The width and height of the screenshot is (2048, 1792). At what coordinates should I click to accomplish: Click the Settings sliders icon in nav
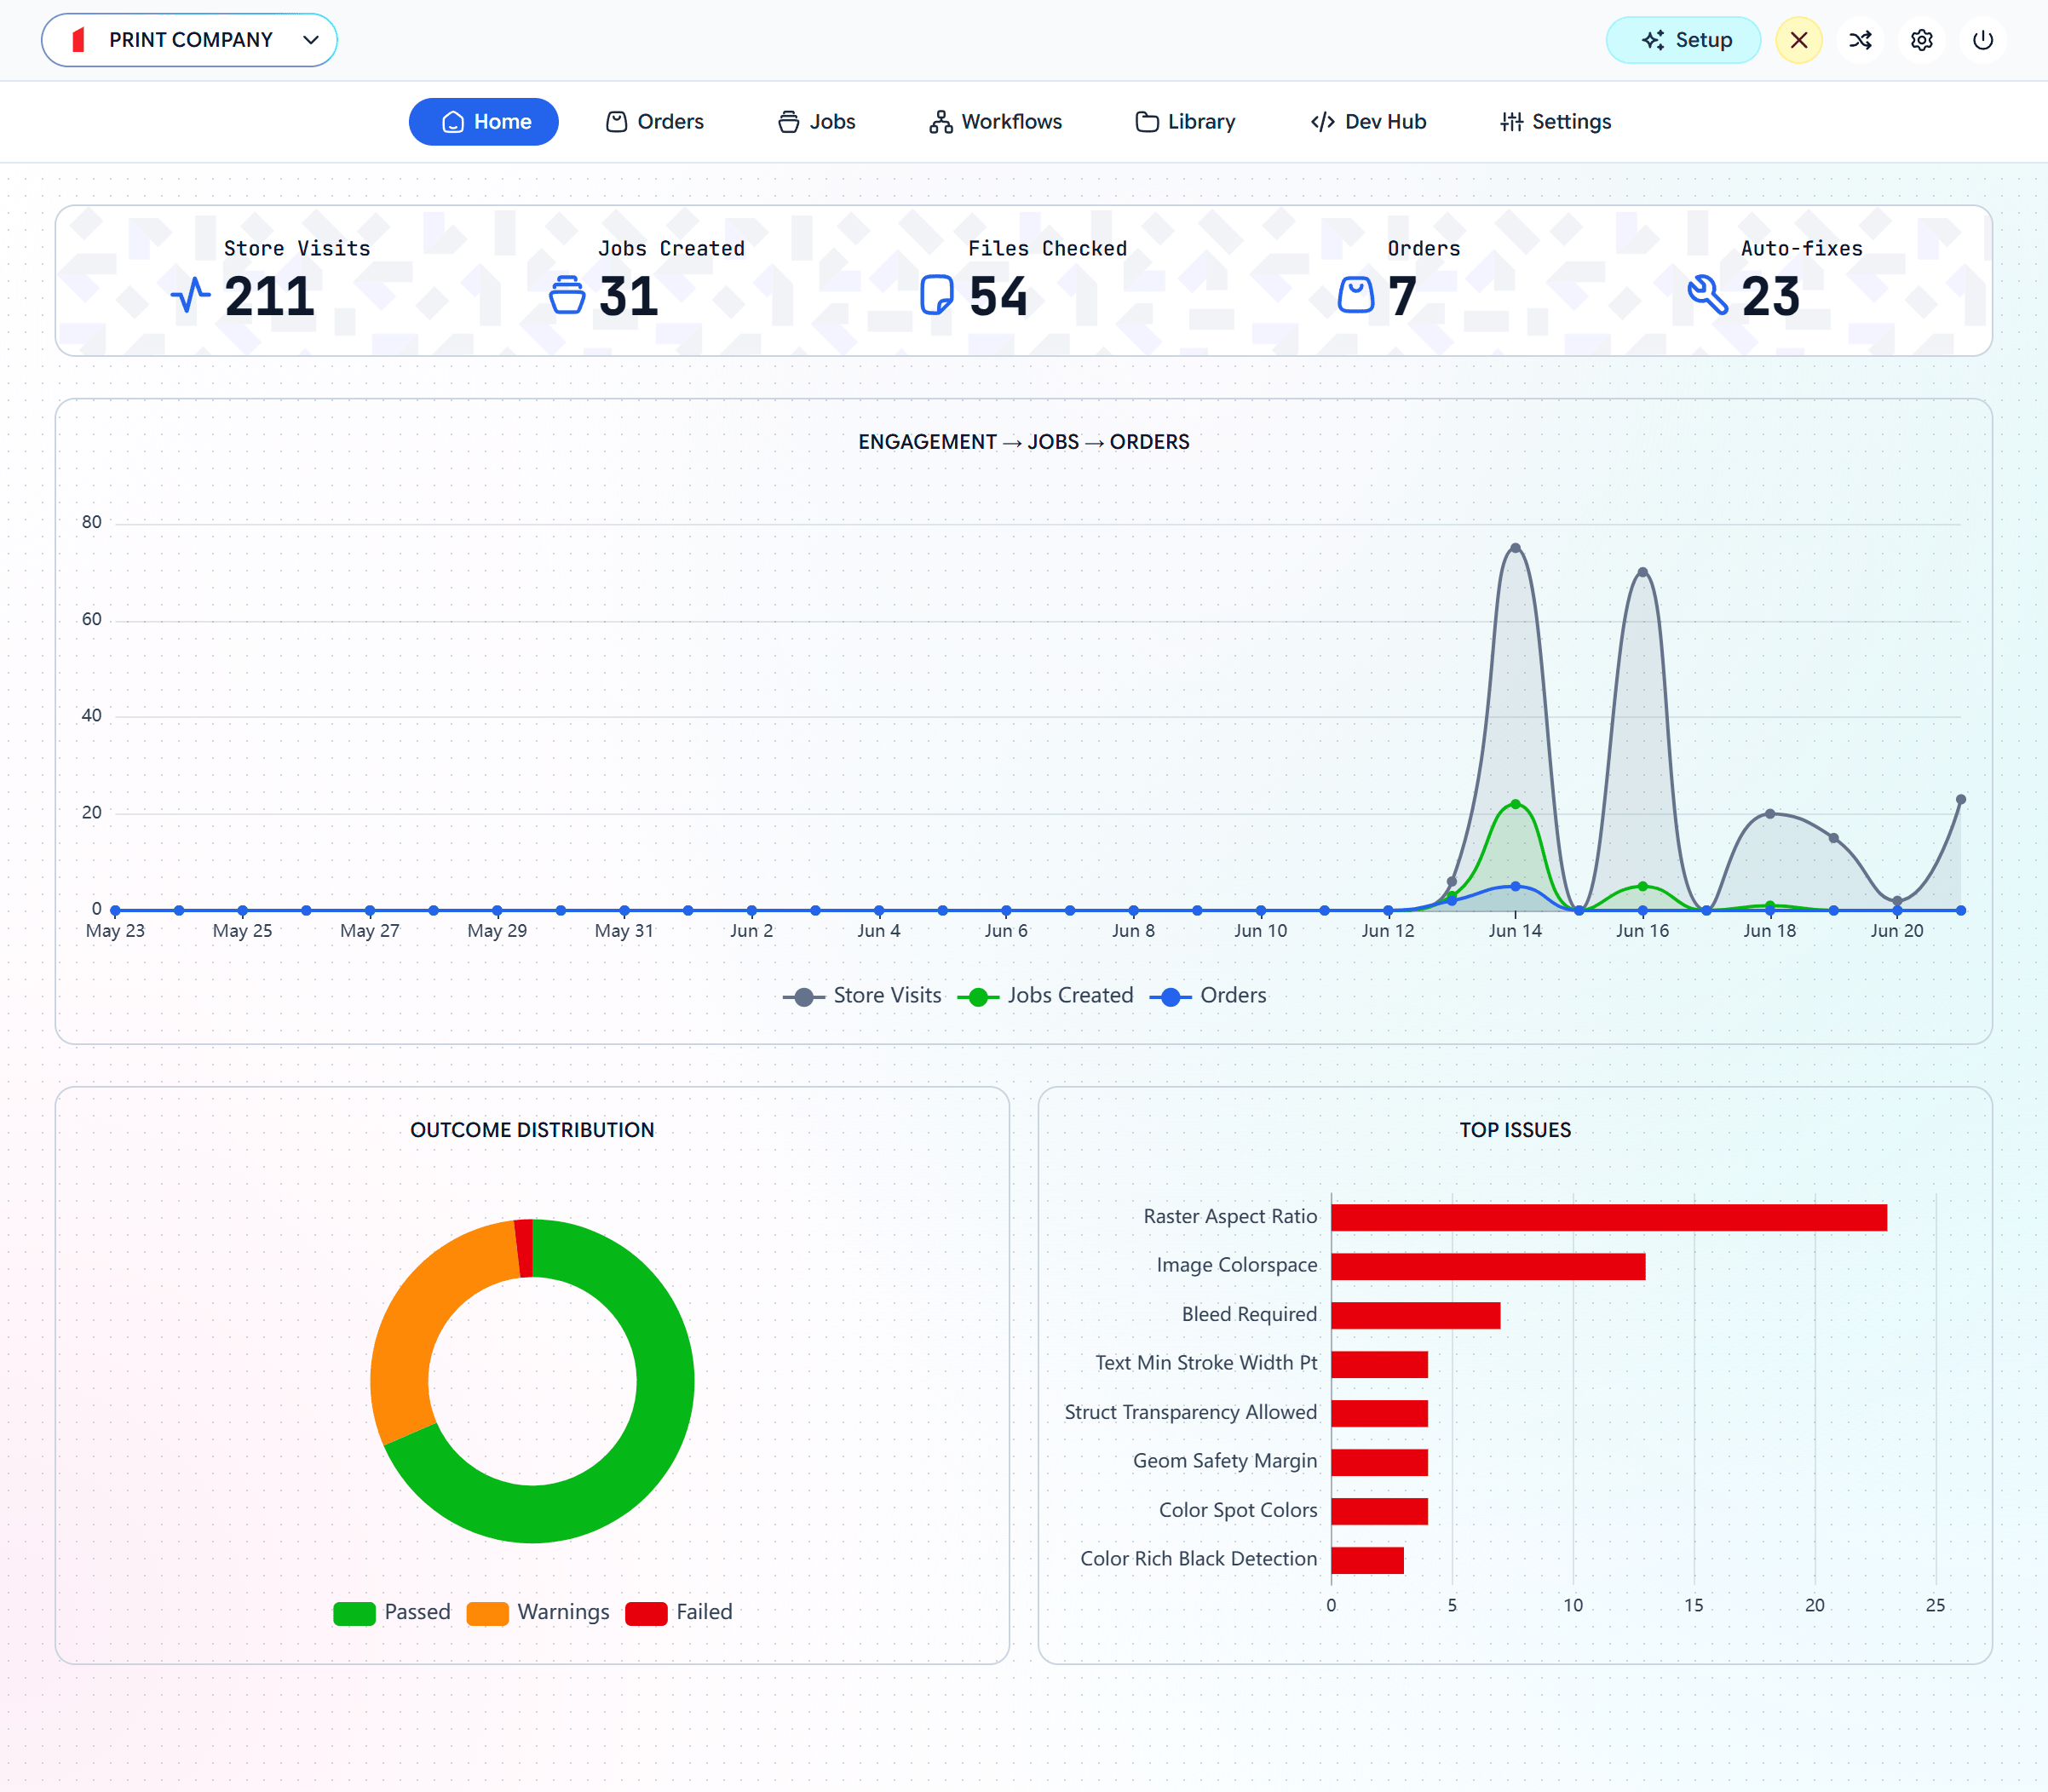[1511, 122]
